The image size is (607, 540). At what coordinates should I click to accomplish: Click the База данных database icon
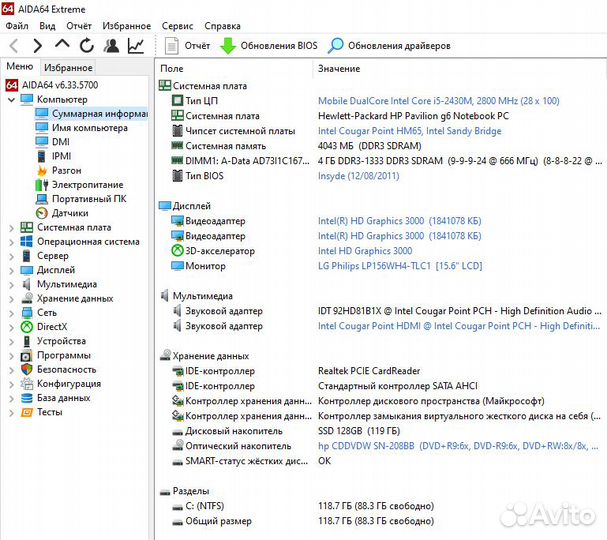26,398
